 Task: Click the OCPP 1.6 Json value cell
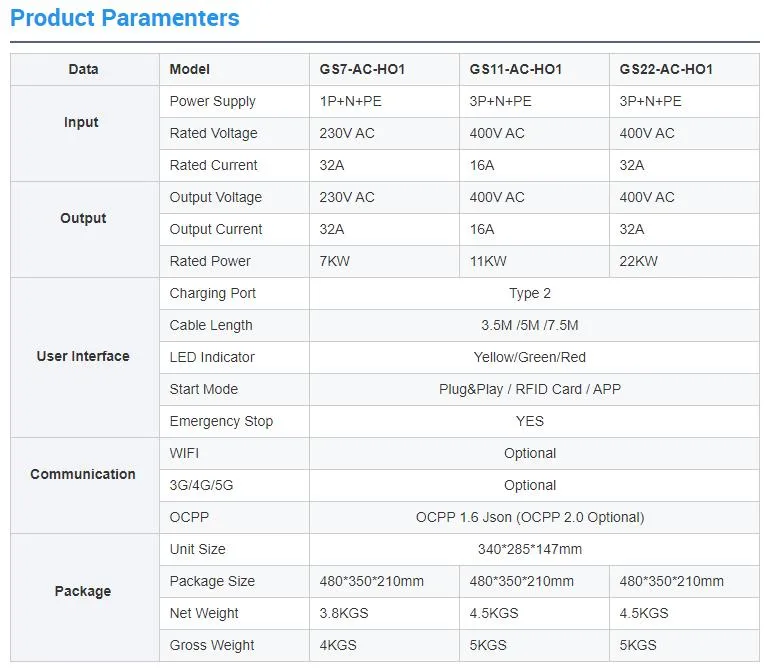[530, 517]
